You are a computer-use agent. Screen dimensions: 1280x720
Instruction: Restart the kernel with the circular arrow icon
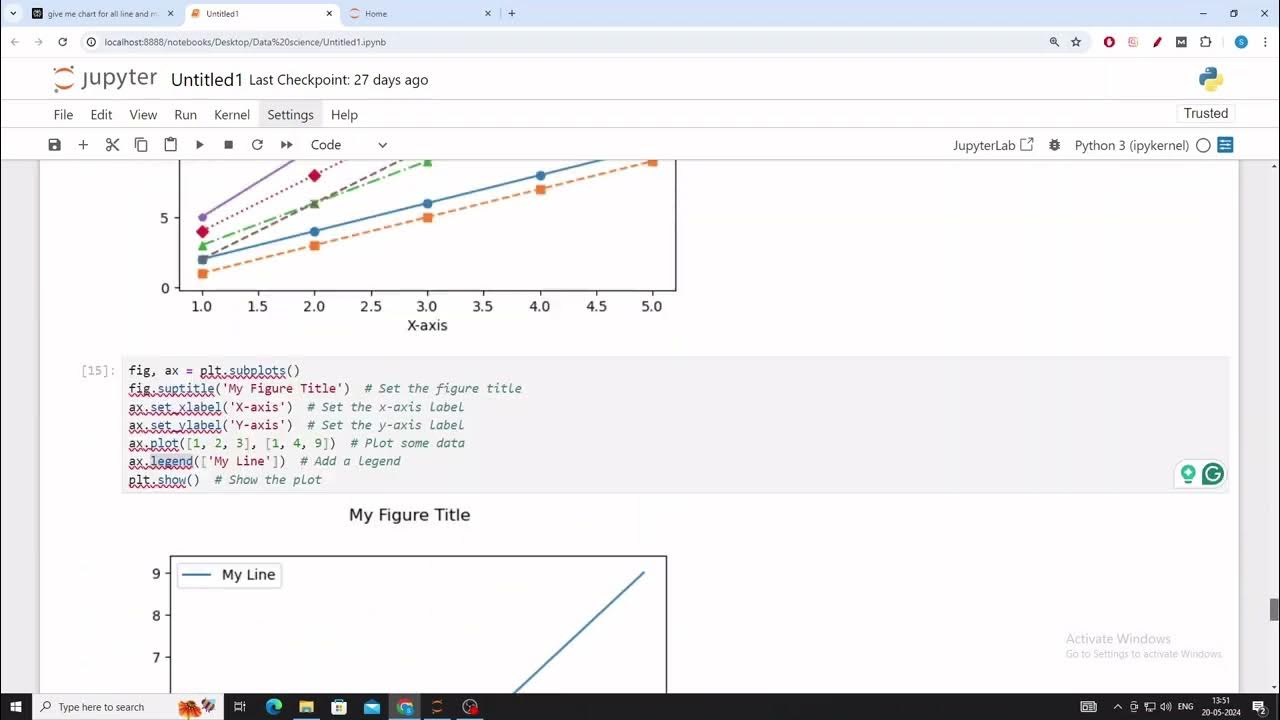[257, 145]
